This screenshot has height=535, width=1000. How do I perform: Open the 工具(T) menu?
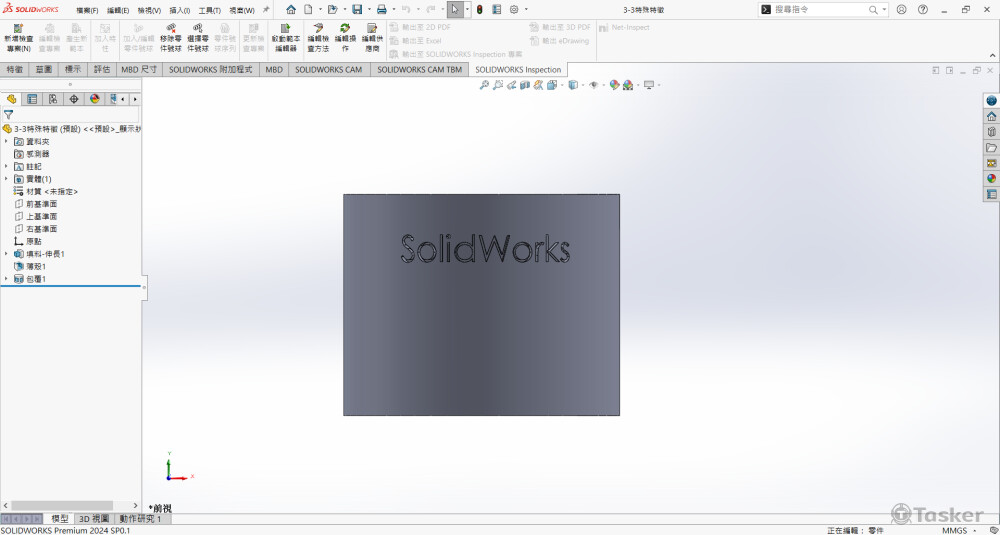pyautogui.click(x=209, y=10)
